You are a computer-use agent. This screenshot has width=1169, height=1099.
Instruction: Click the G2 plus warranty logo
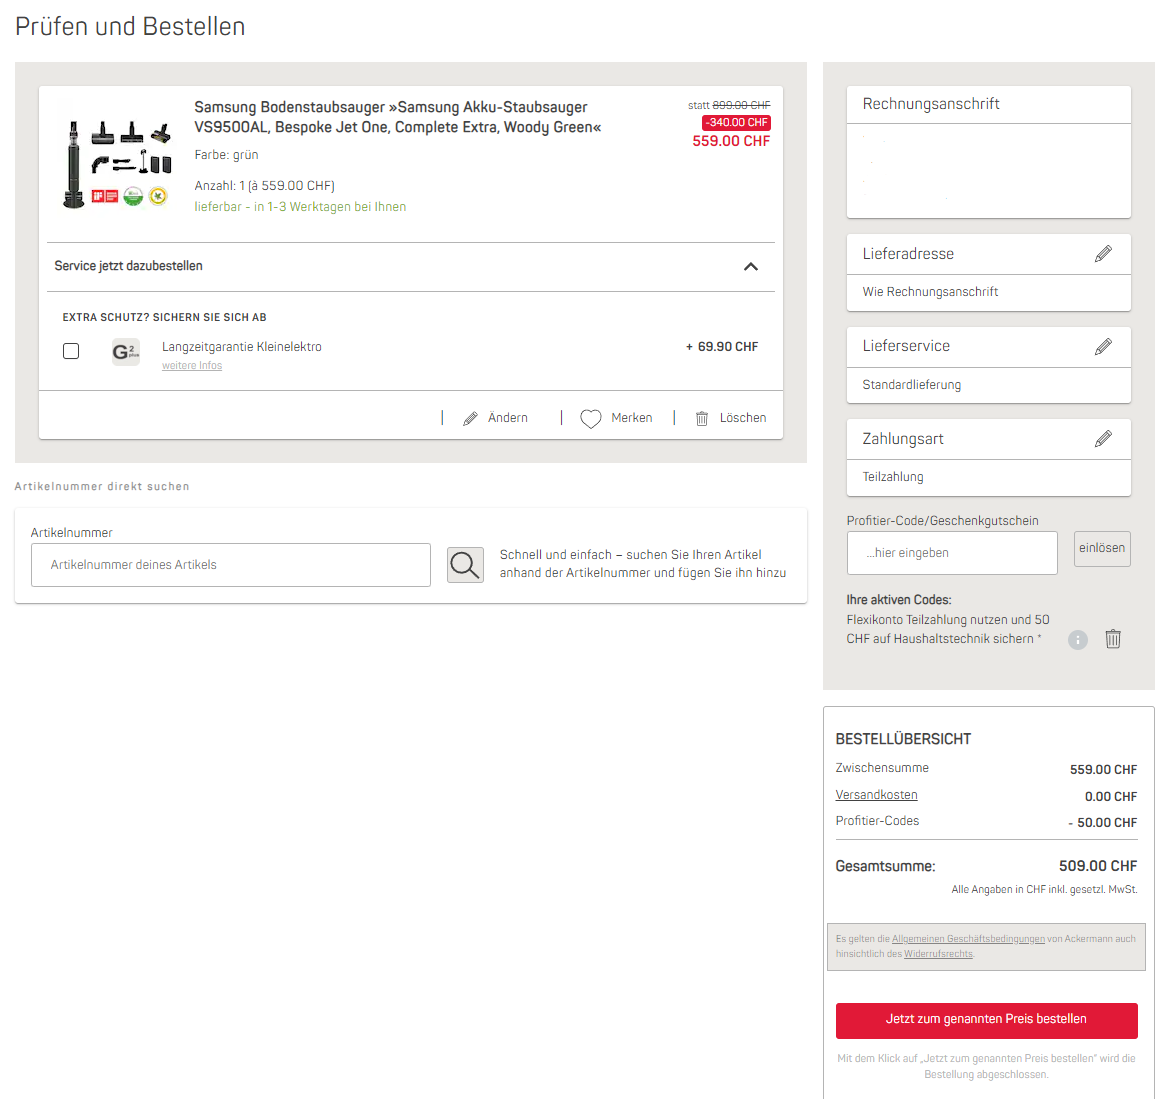(126, 352)
